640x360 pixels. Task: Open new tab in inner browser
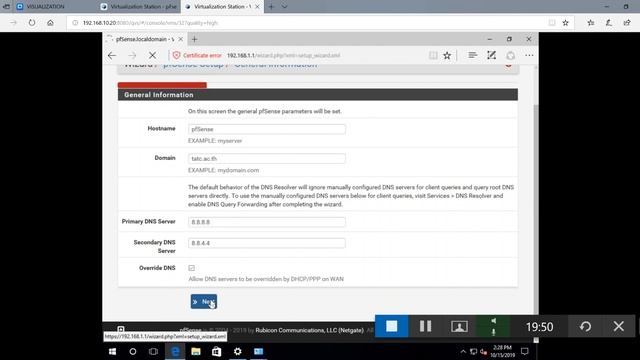point(194,39)
